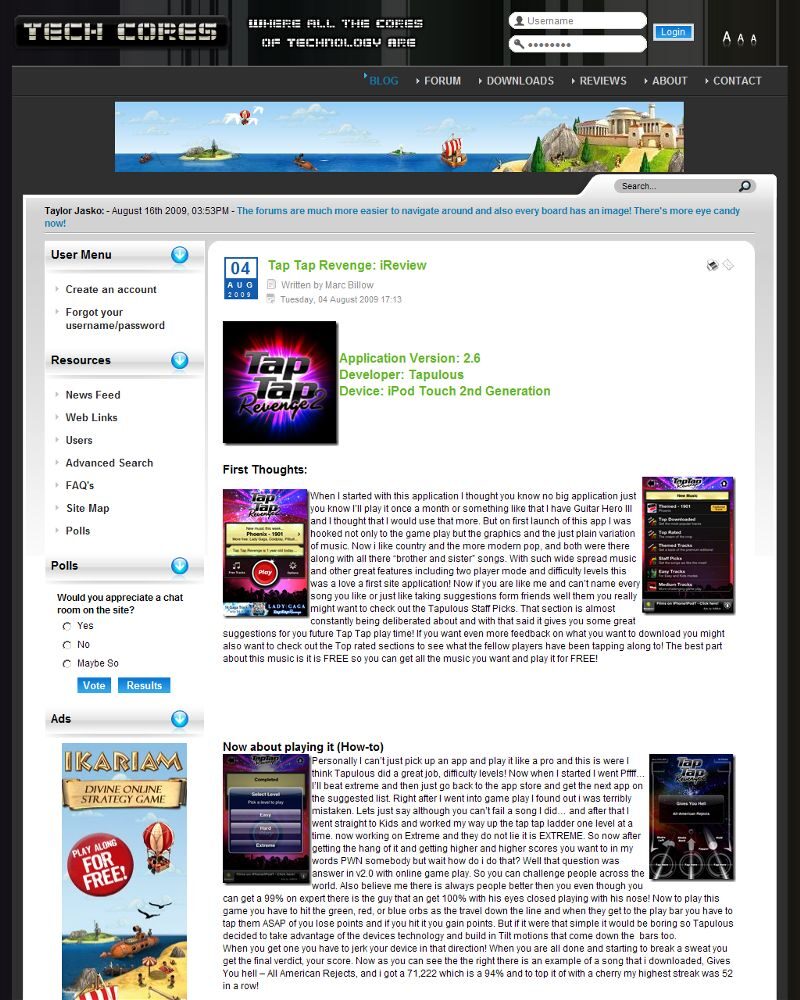Collapse the Resources panel arrow
The image size is (800, 1000).
180,360
